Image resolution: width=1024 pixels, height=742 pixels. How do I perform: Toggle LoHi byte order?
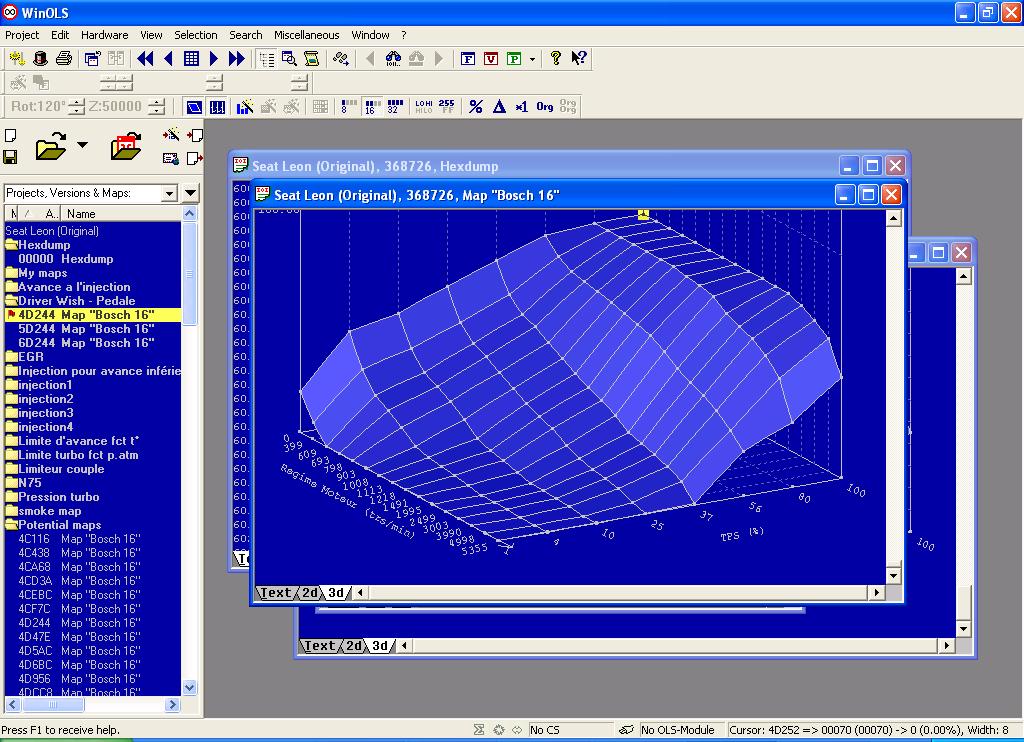[424, 106]
